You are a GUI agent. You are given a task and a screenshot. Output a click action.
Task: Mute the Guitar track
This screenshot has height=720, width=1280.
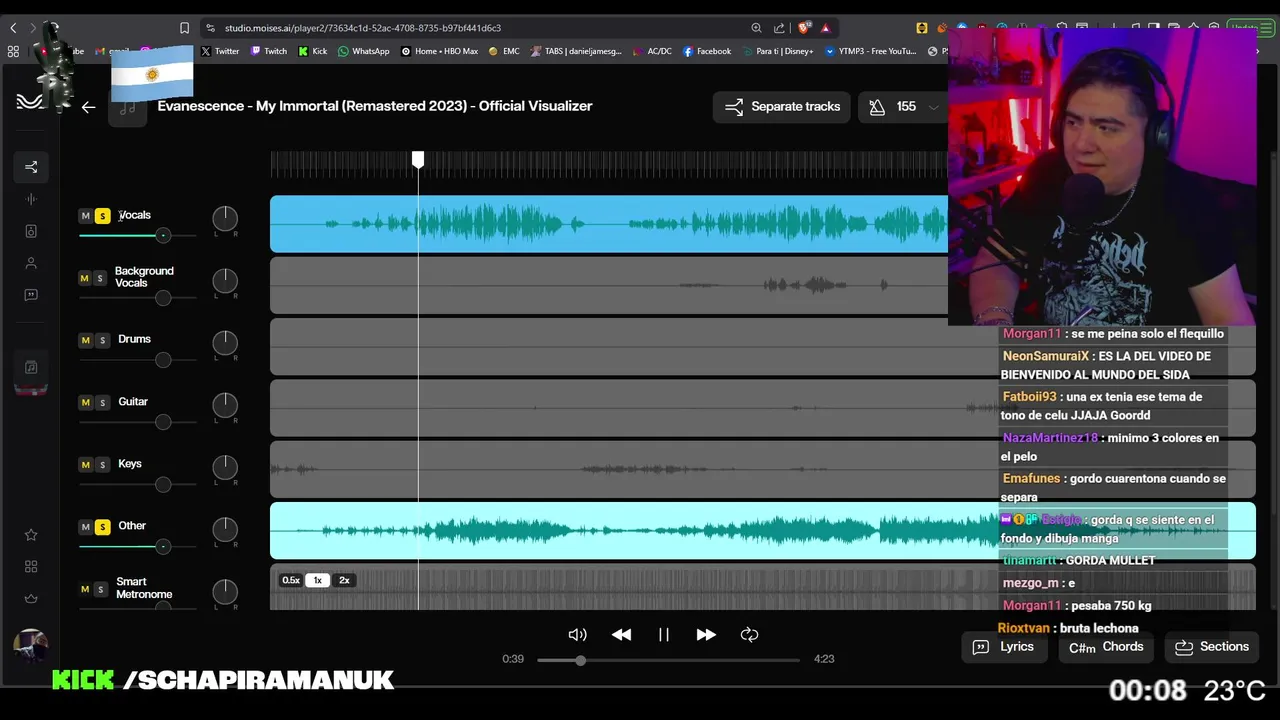[85, 402]
